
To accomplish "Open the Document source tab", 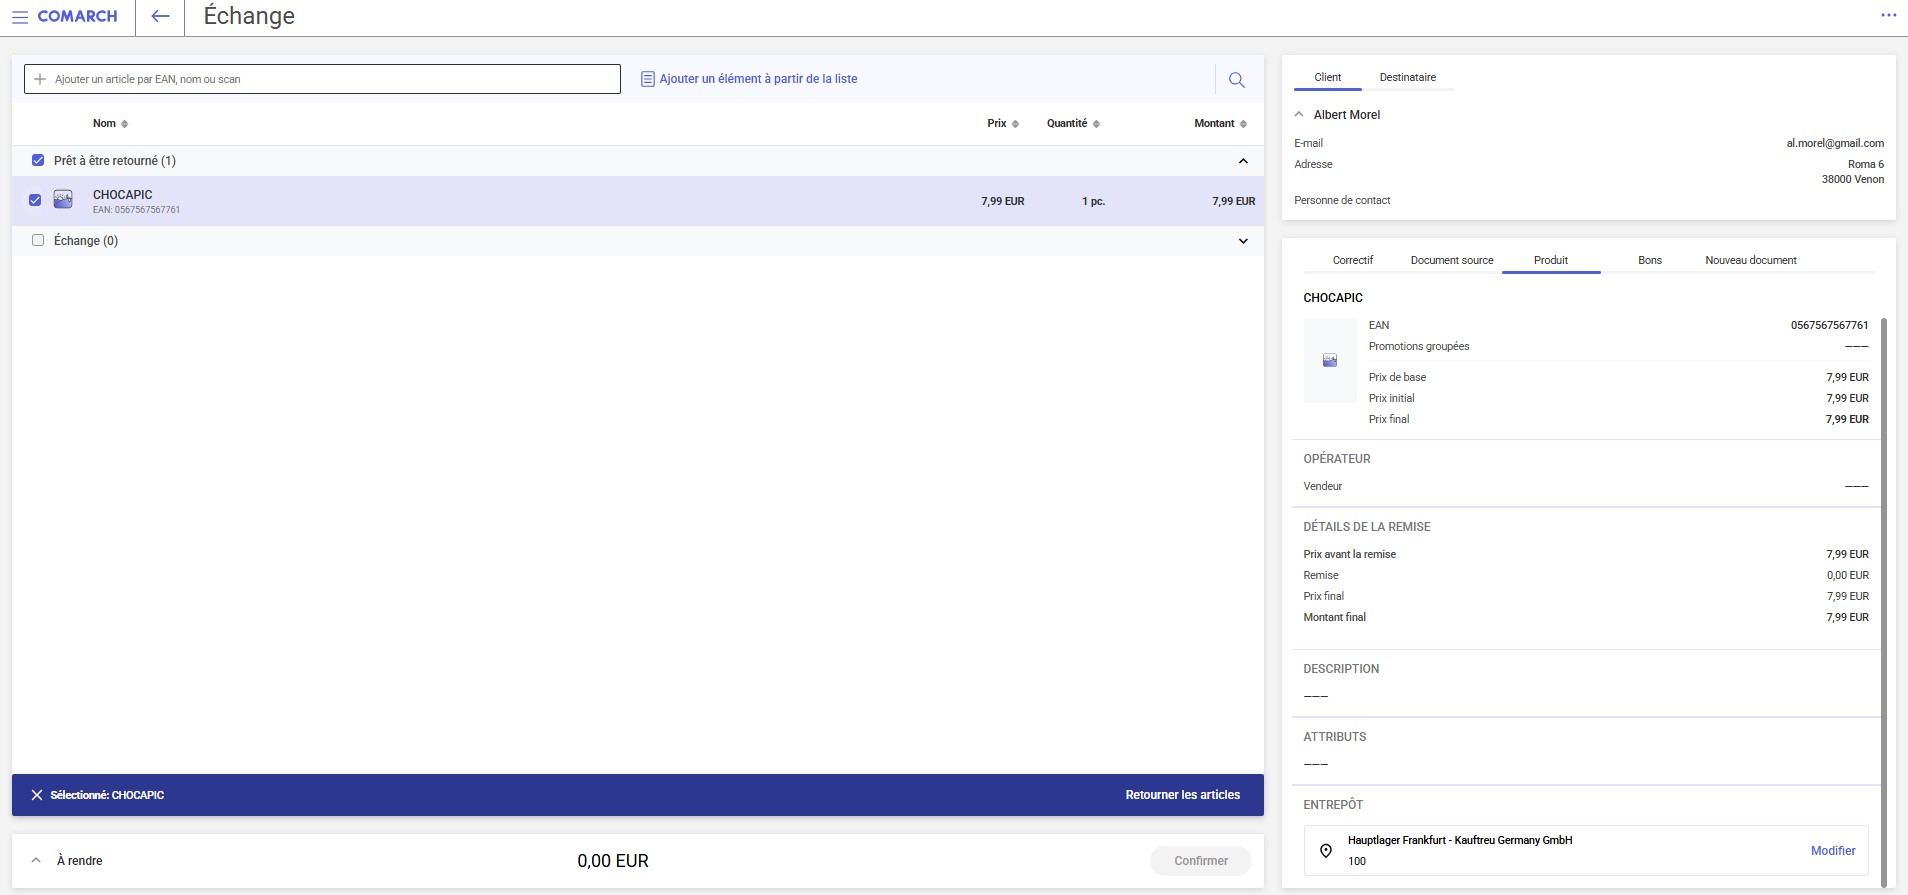I will tap(1451, 260).
